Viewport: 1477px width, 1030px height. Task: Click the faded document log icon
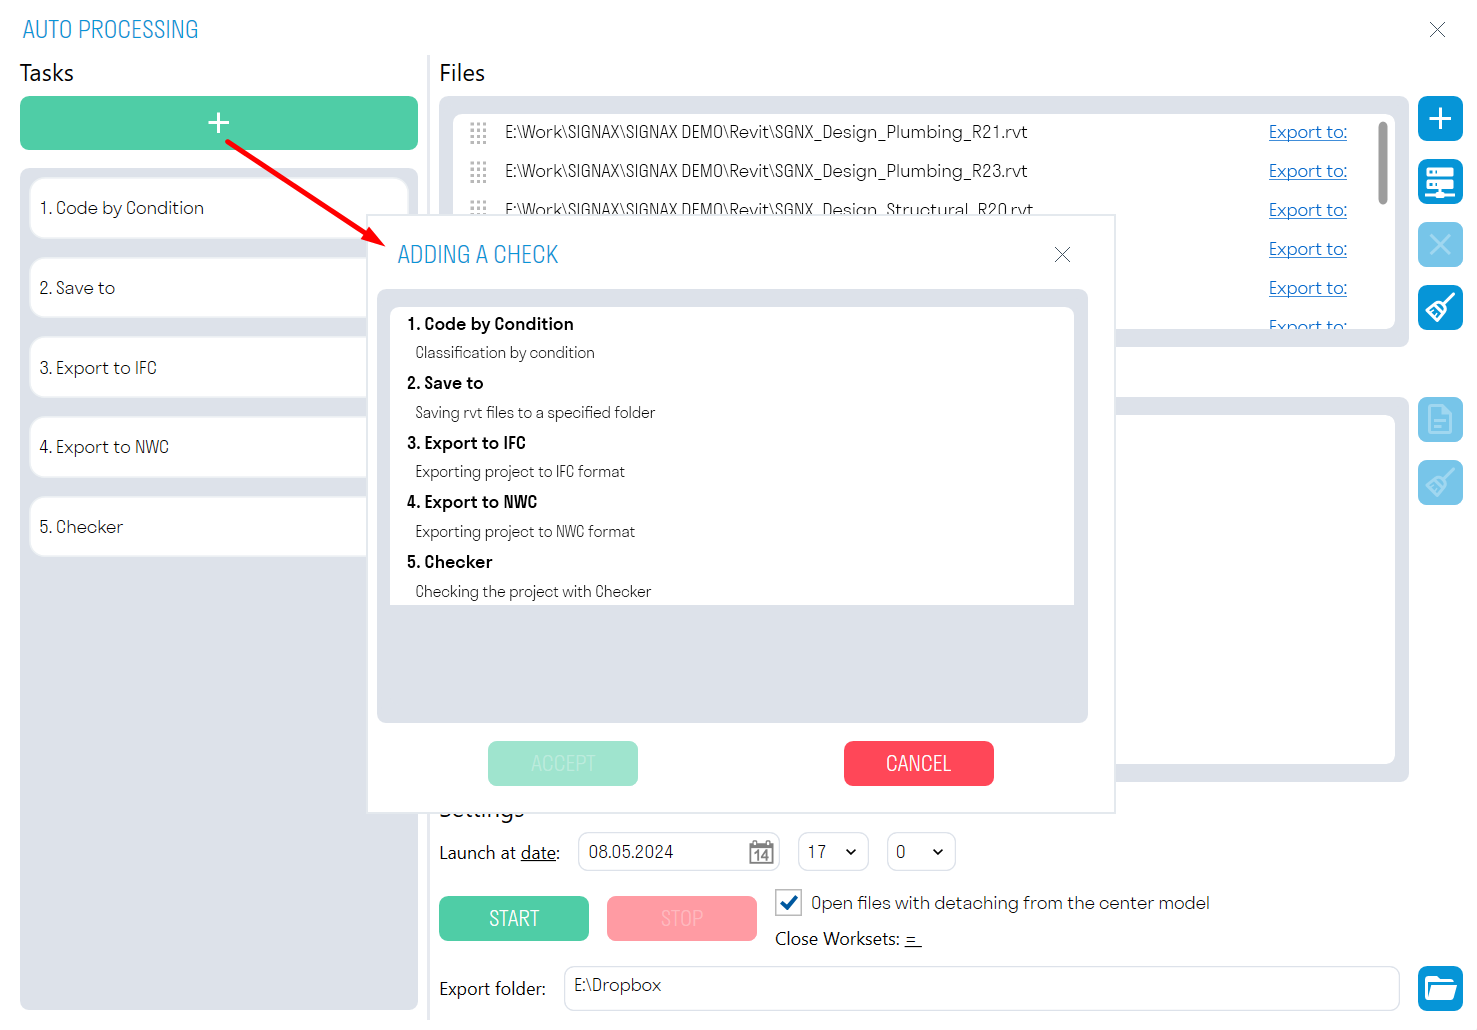[1440, 420]
